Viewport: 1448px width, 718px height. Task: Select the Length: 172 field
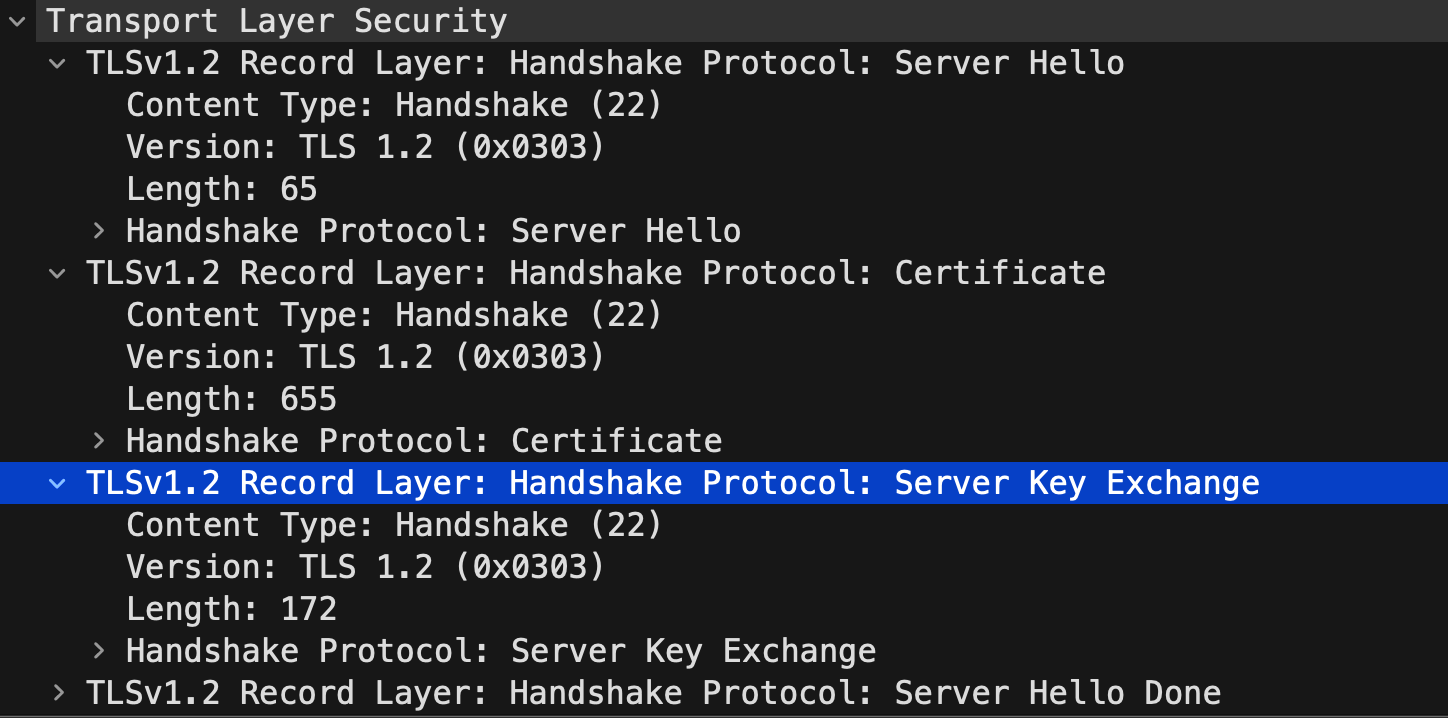[x=231, y=609]
